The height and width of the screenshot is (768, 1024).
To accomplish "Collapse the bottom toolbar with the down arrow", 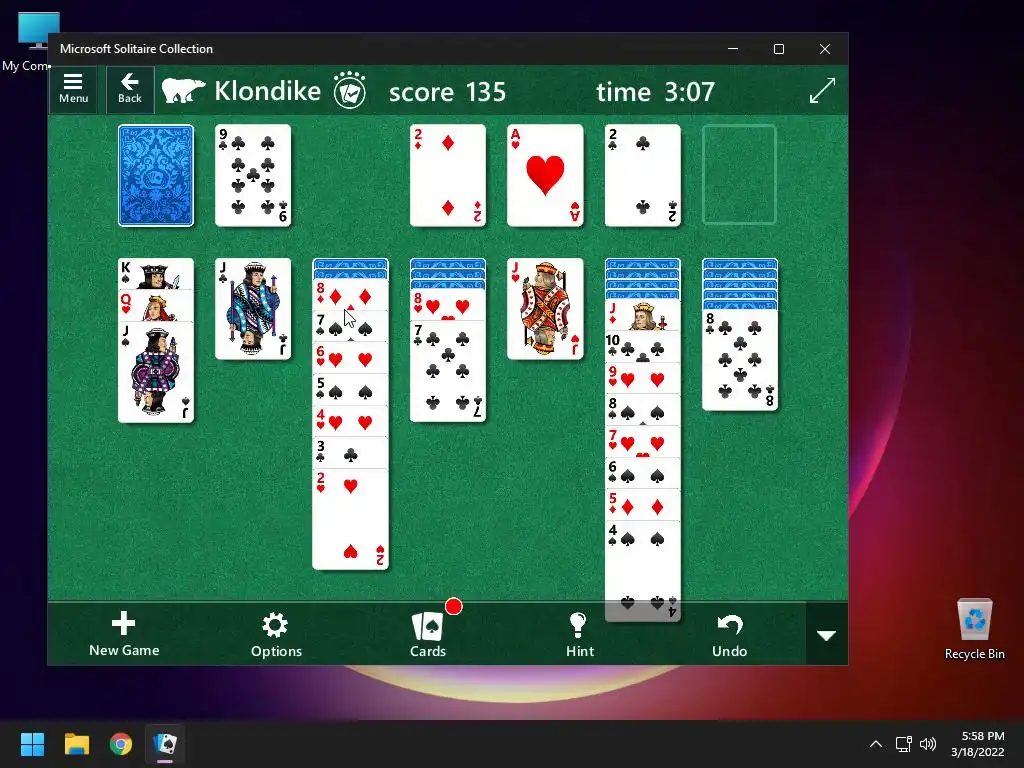I will tap(827, 635).
